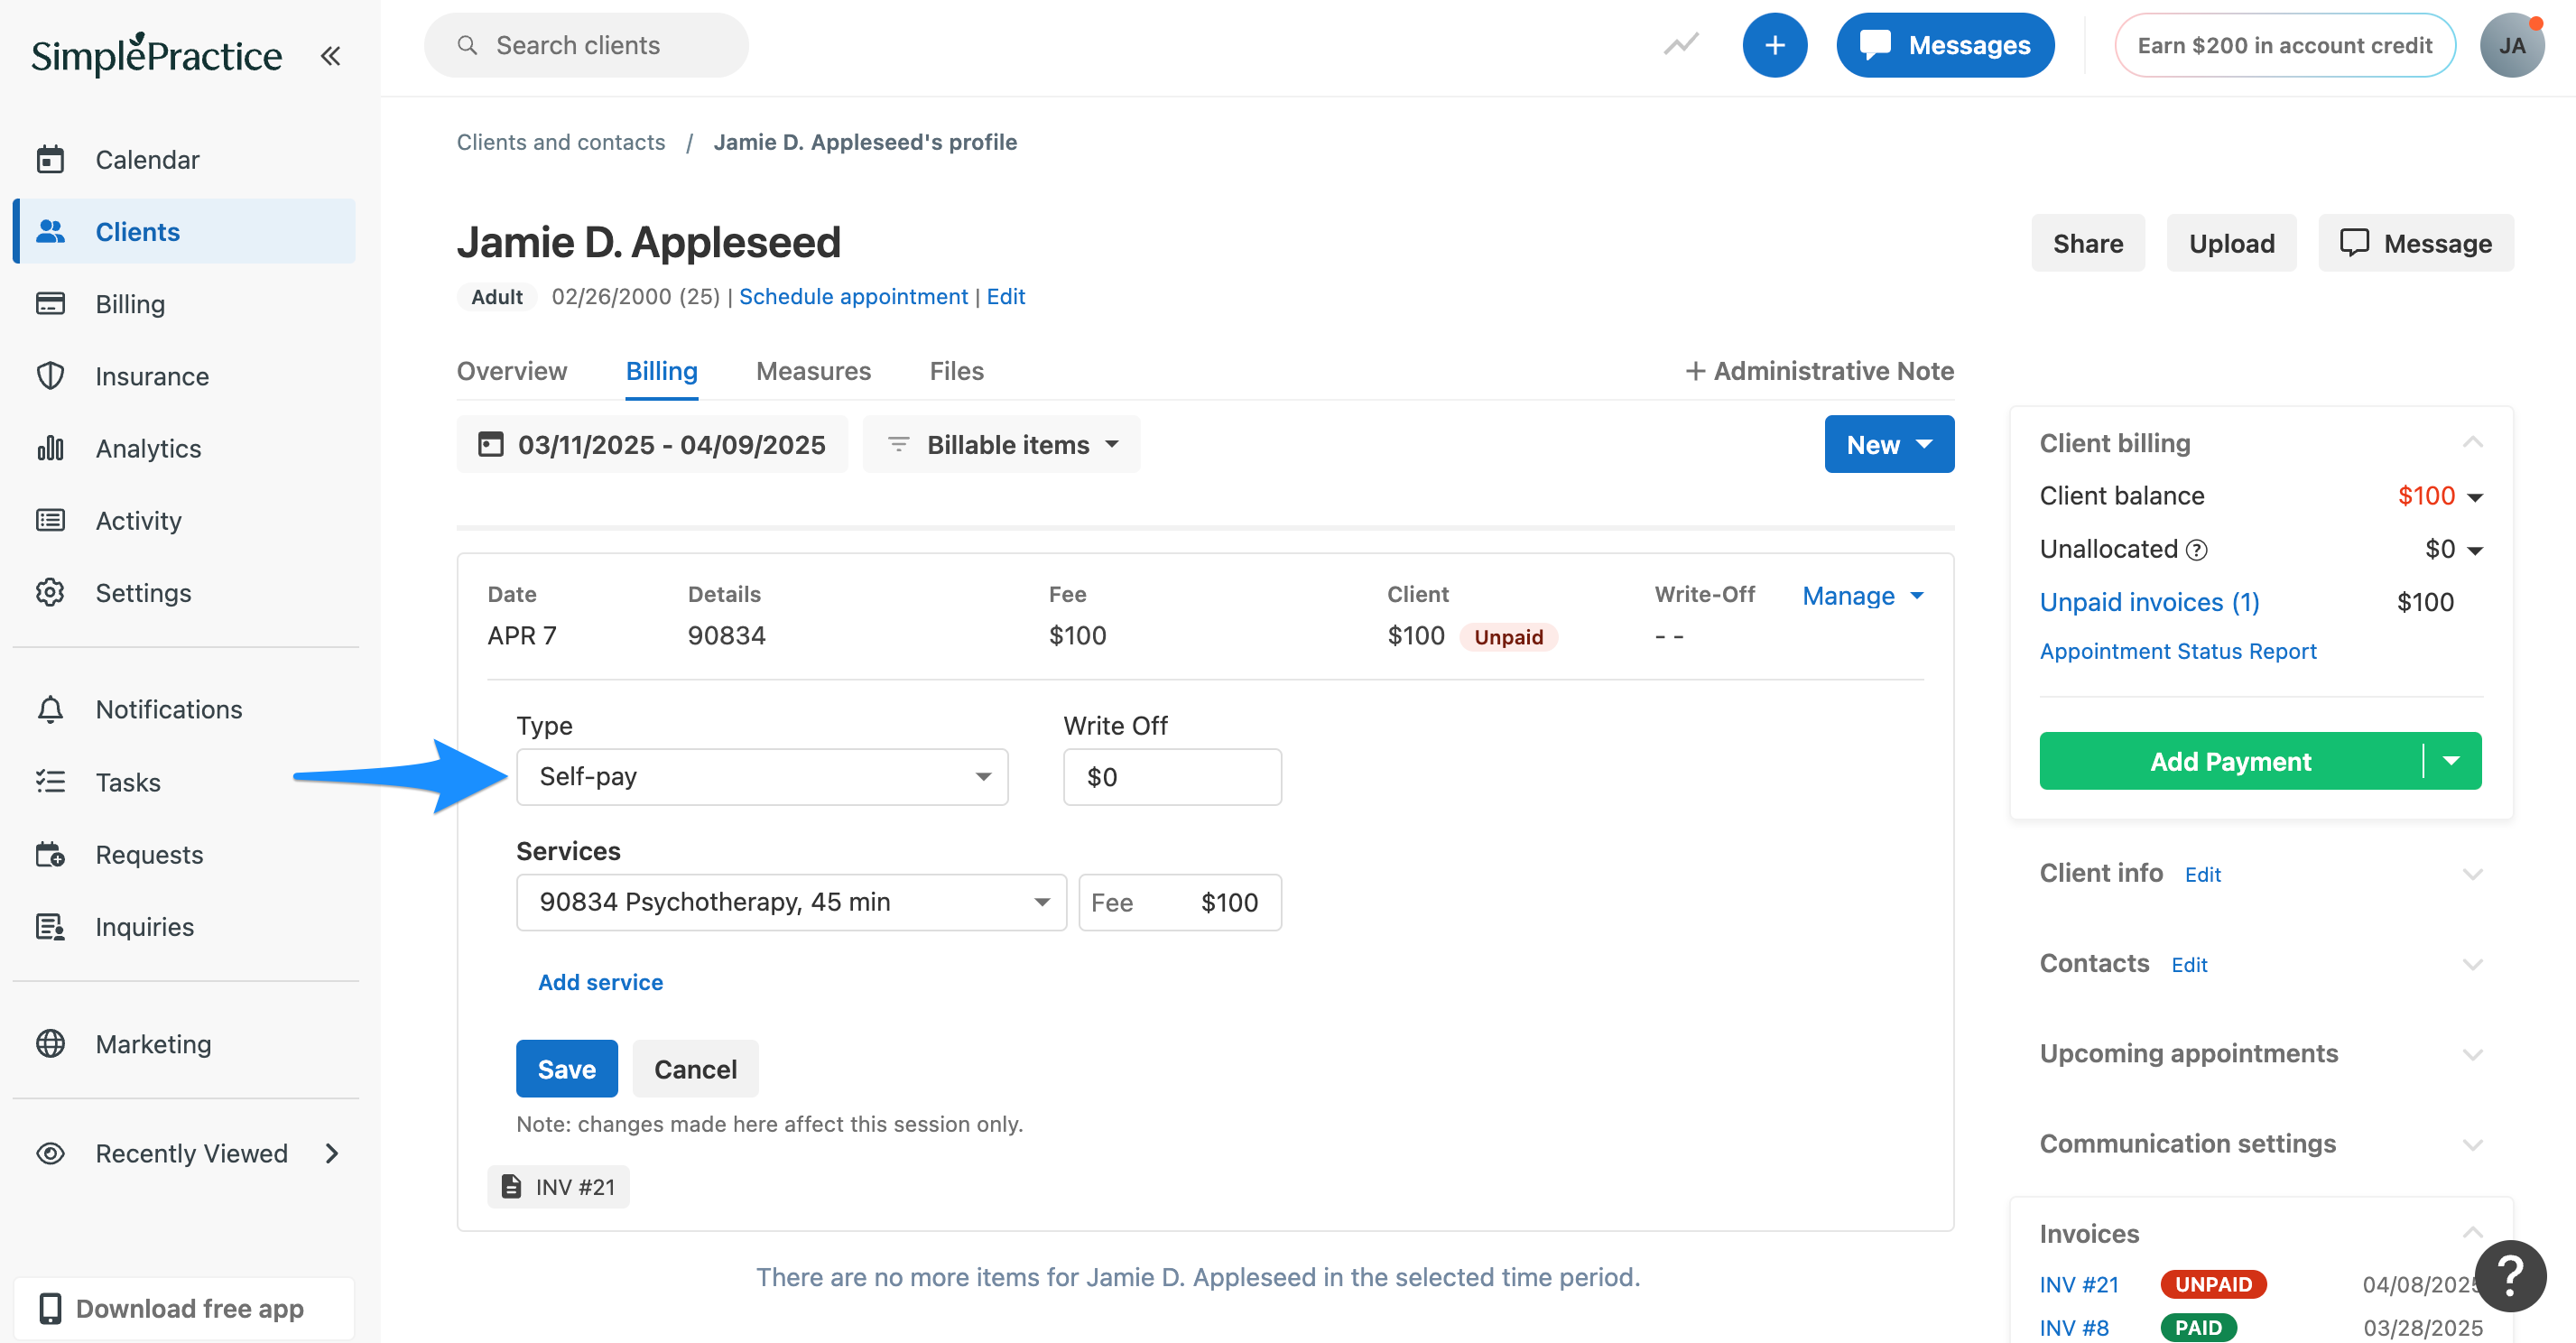
Task: Click the help question mark bubble
Action: pyautogui.click(x=2510, y=1276)
